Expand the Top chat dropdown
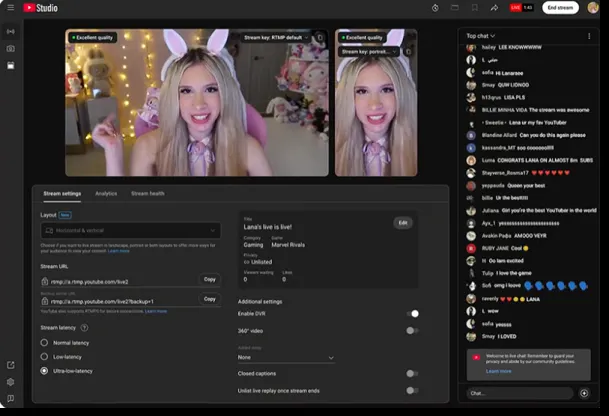This screenshot has height=416, width=609. [x=481, y=36]
